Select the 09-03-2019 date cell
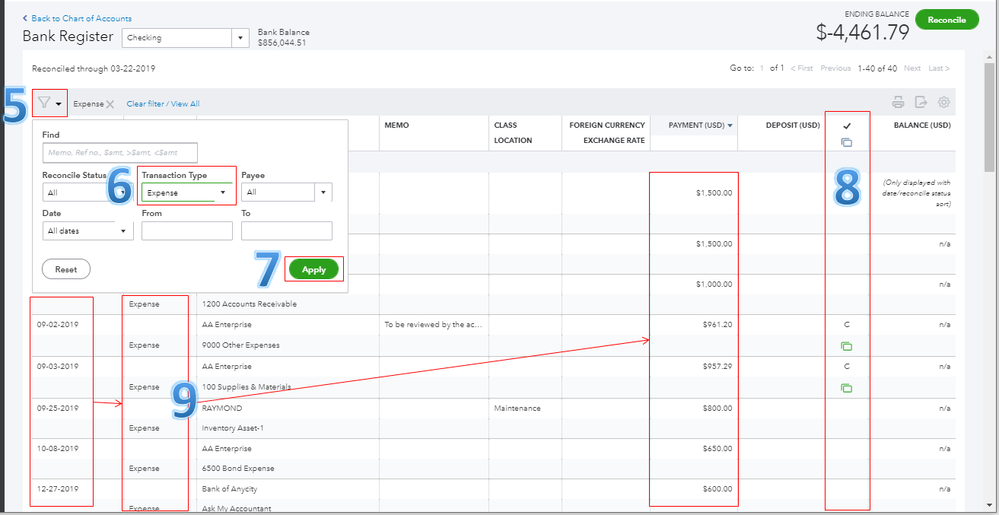The image size is (999, 515). point(58,366)
